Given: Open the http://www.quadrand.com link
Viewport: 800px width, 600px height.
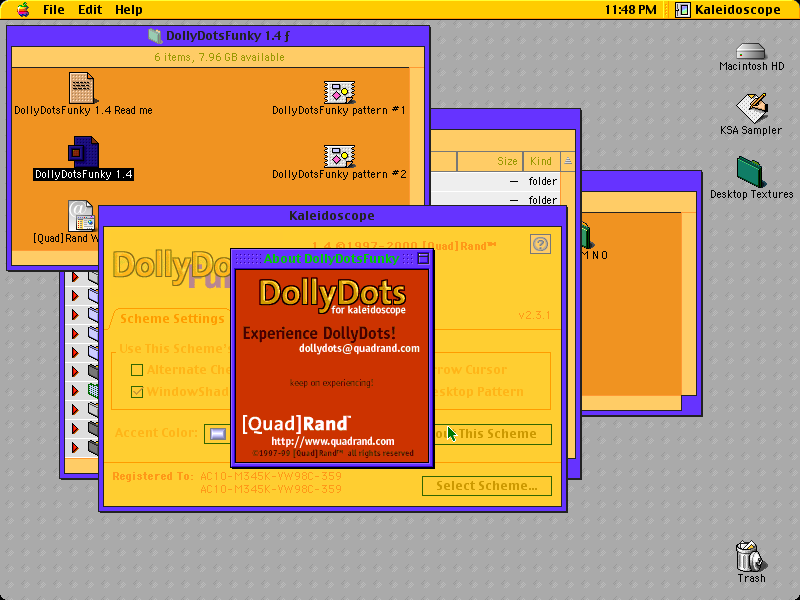Looking at the screenshot, I should point(333,441).
